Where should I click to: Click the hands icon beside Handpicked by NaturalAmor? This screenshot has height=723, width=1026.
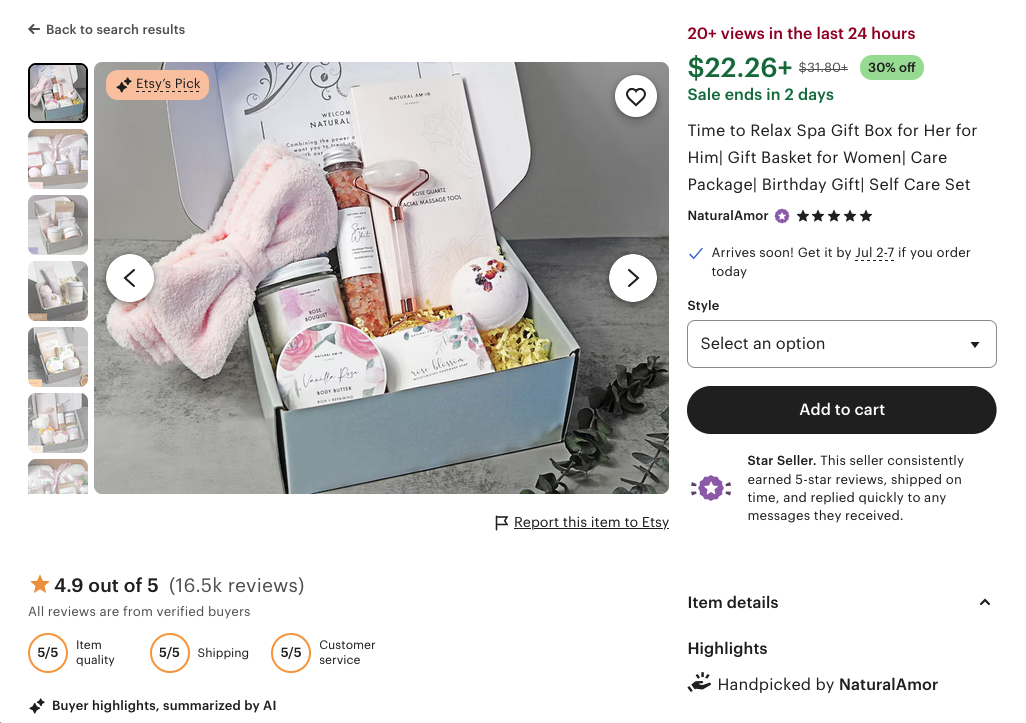699,683
